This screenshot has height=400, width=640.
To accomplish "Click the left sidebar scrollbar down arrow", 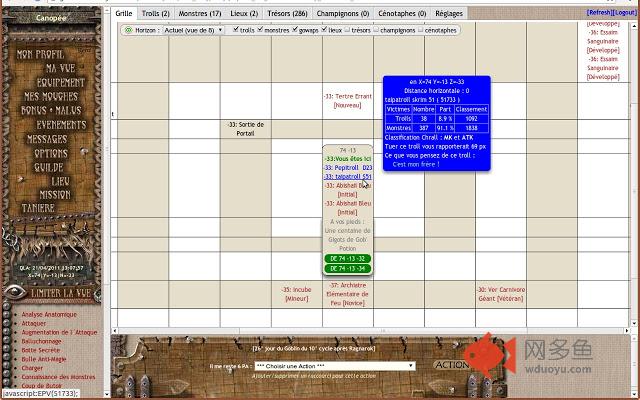I will [x=107, y=394].
